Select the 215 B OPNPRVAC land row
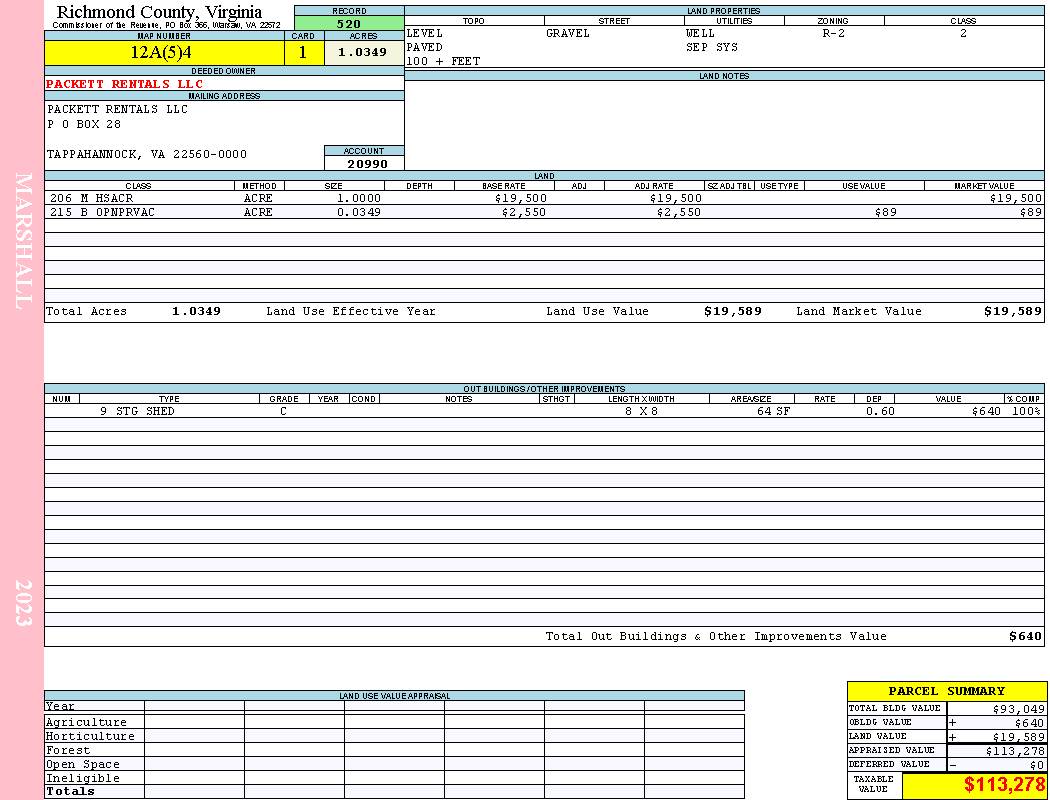The image size is (1050, 800). click(544, 212)
